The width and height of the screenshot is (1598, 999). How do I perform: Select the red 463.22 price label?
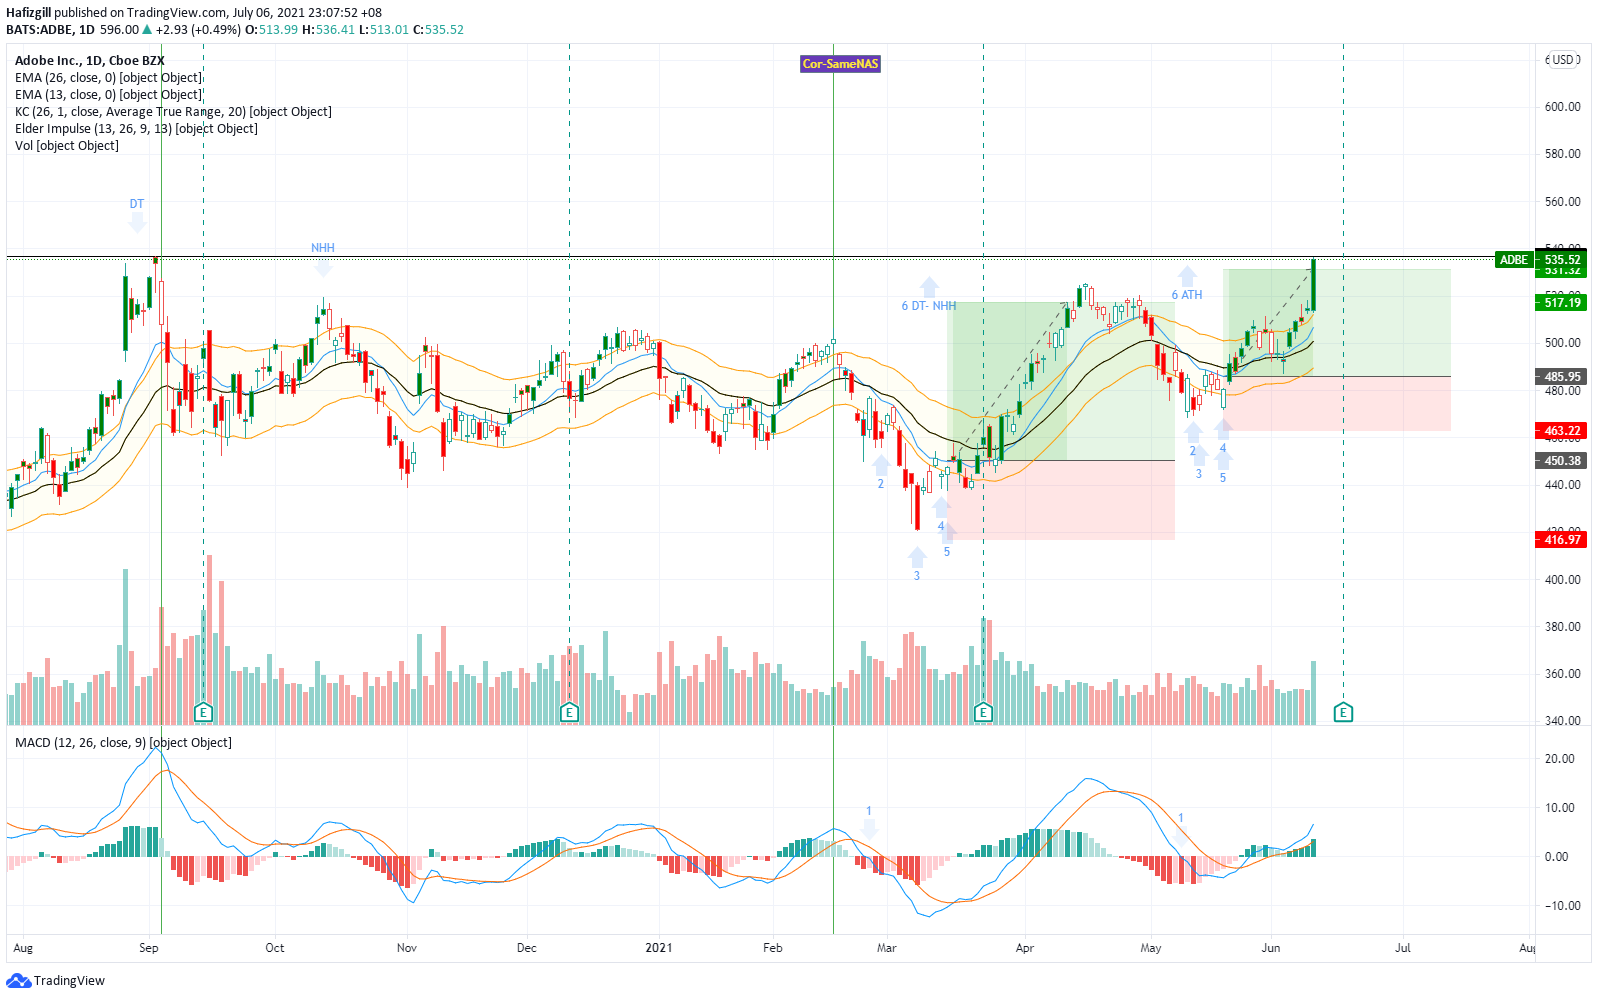pyautogui.click(x=1562, y=431)
